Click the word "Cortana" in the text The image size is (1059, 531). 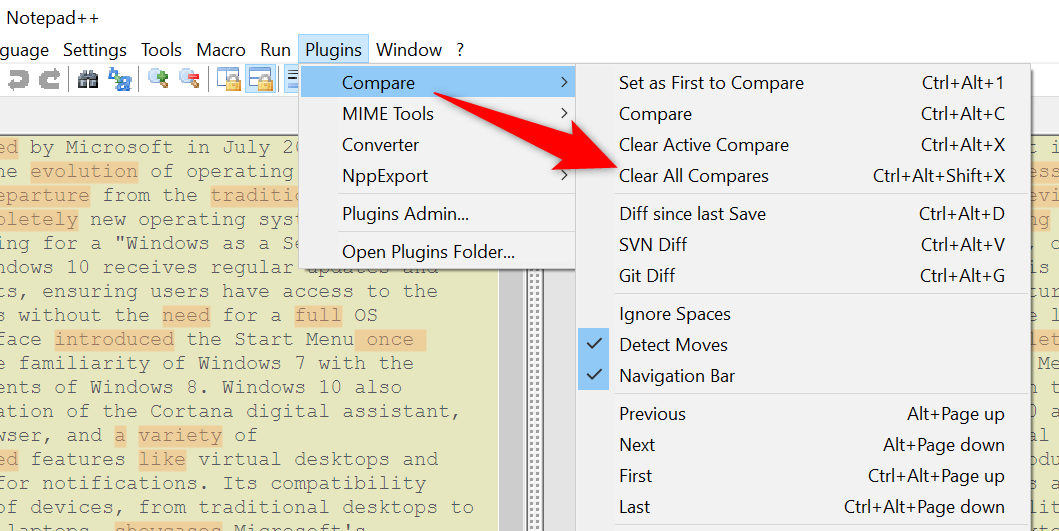tap(191, 411)
